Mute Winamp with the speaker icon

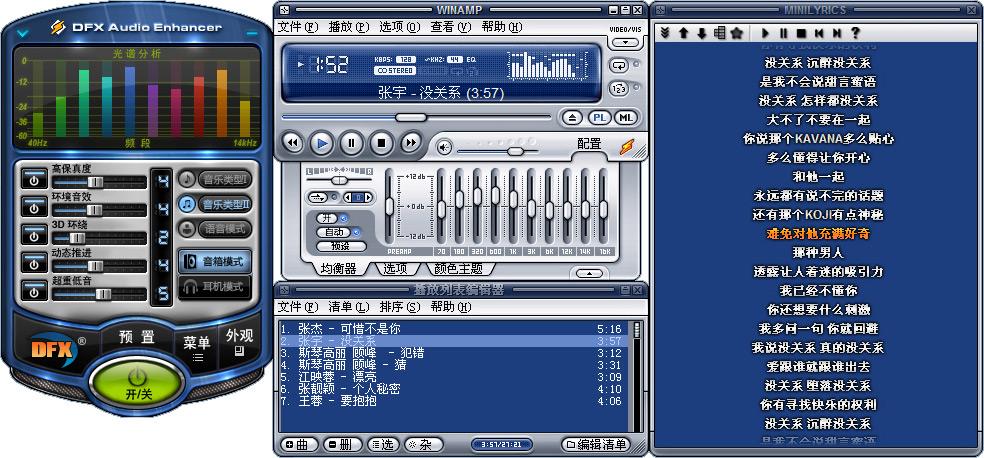click(444, 147)
